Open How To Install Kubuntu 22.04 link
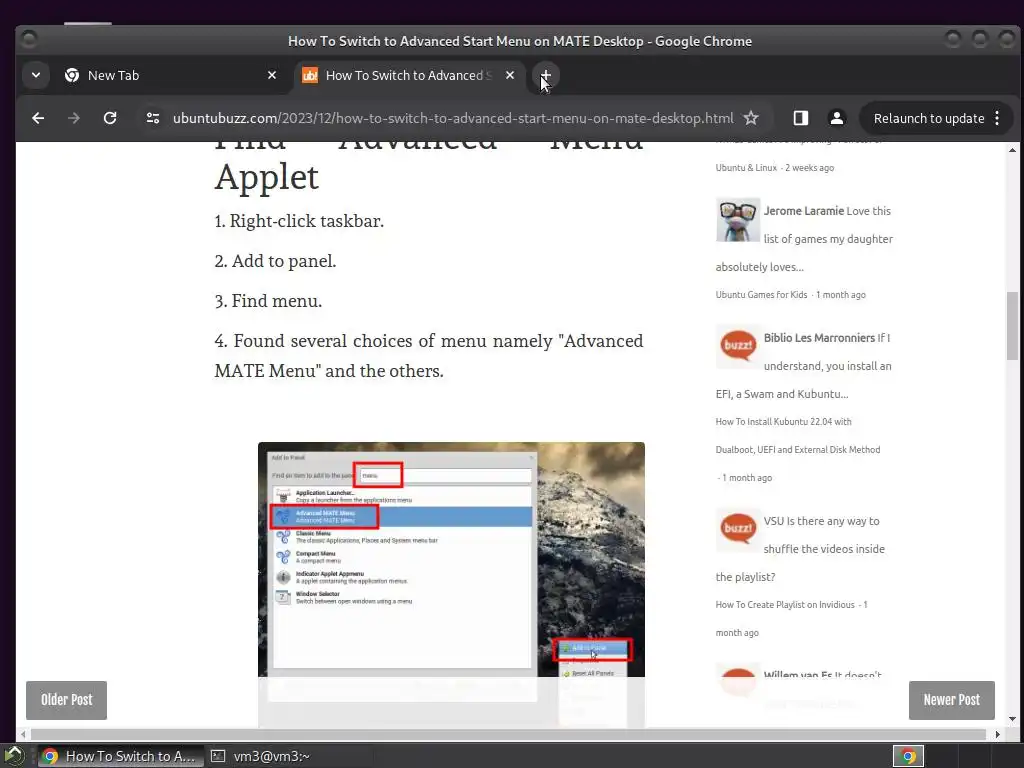1024x768 pixels. [x=798, y=436]
